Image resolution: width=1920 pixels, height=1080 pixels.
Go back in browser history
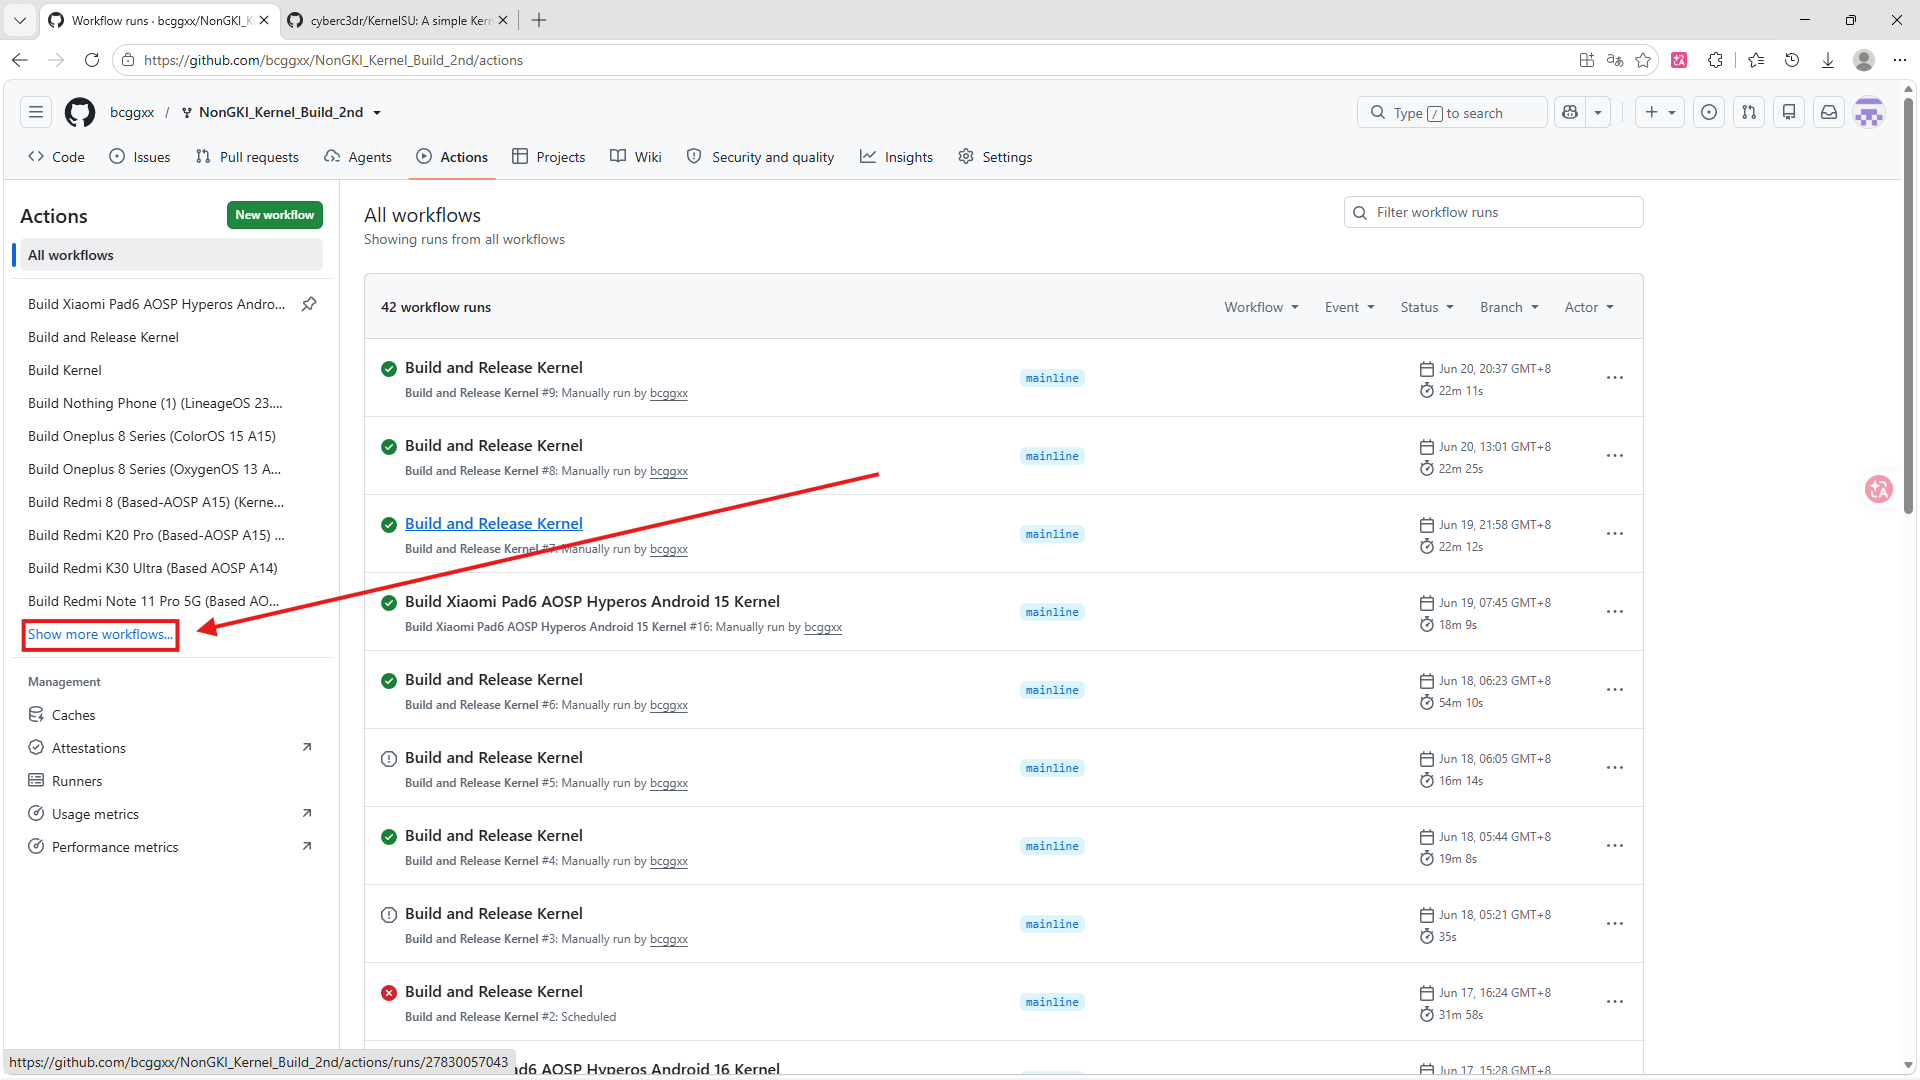point(20,60)
